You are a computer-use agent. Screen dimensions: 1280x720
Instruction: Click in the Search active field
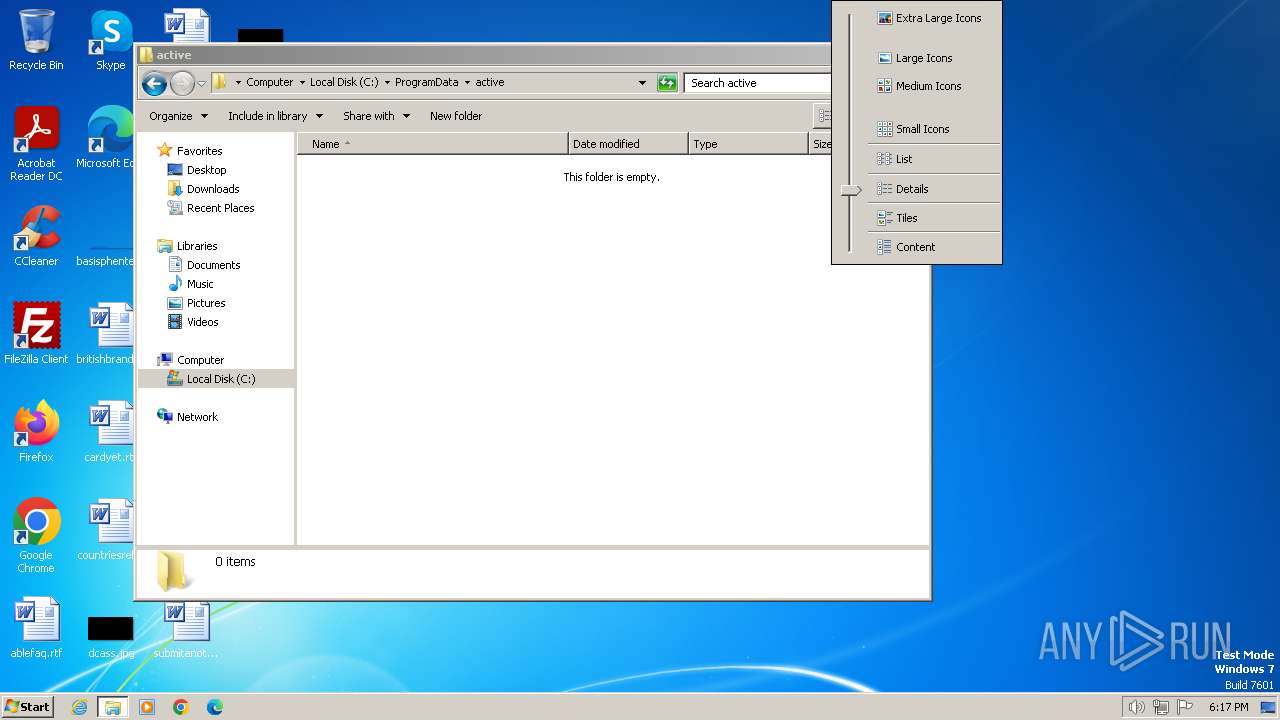[757, 83]
